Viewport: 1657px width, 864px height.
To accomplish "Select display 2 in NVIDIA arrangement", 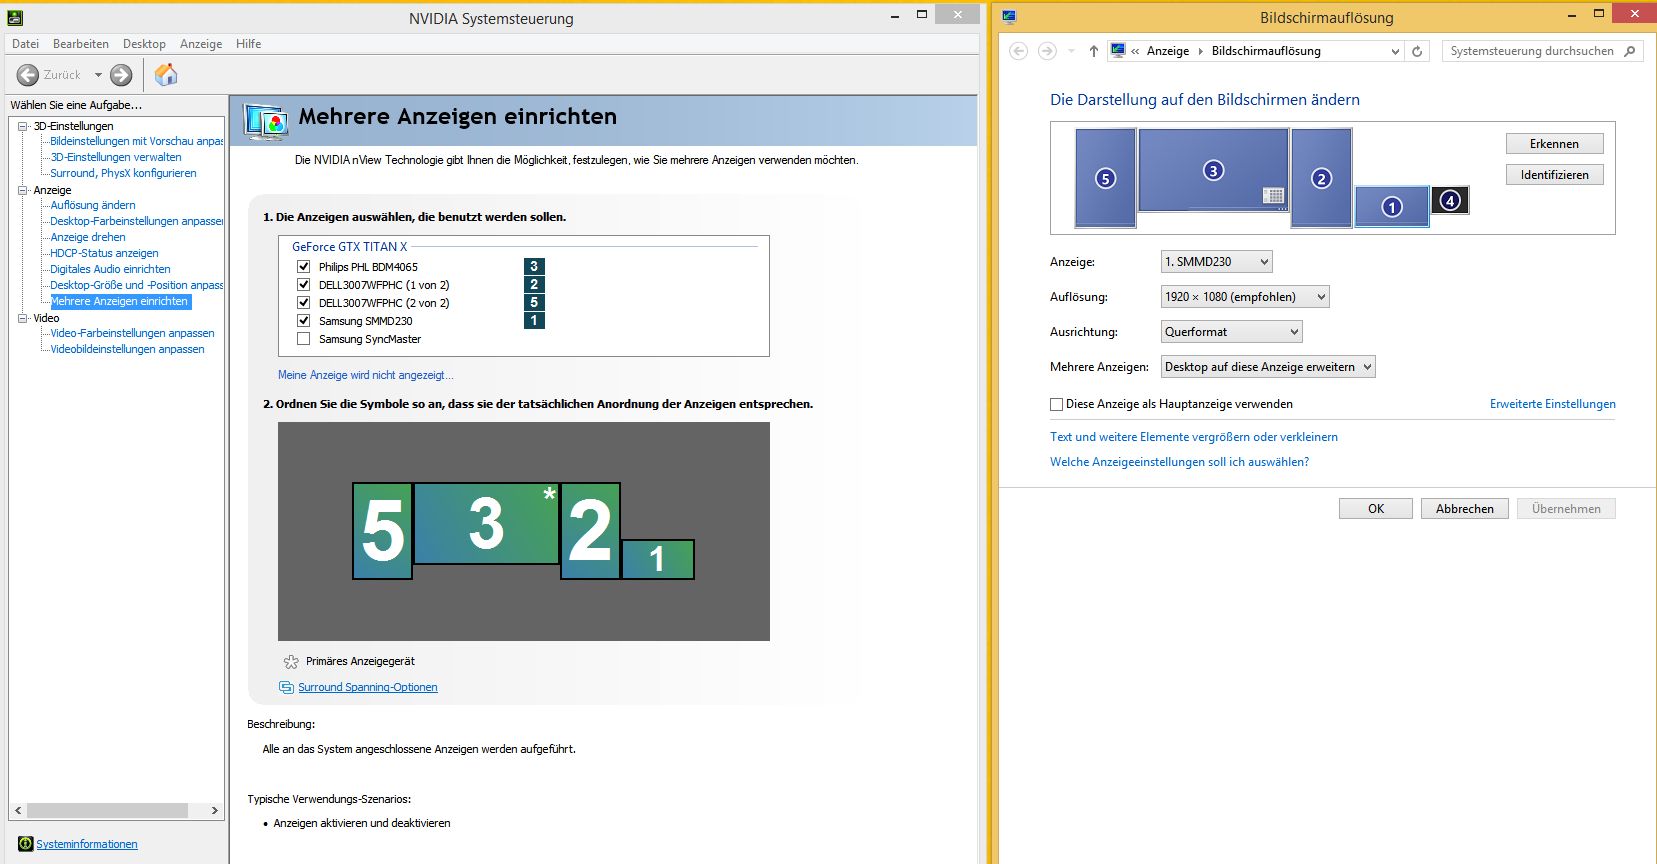I will 590,531.
